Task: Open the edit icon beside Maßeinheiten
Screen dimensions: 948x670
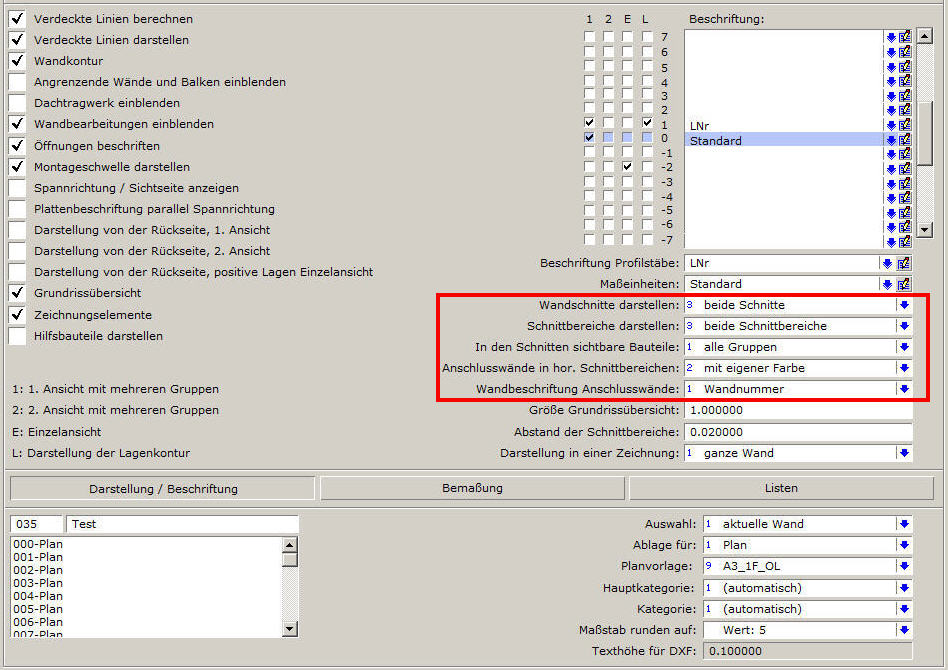Action: click(904, 284)
